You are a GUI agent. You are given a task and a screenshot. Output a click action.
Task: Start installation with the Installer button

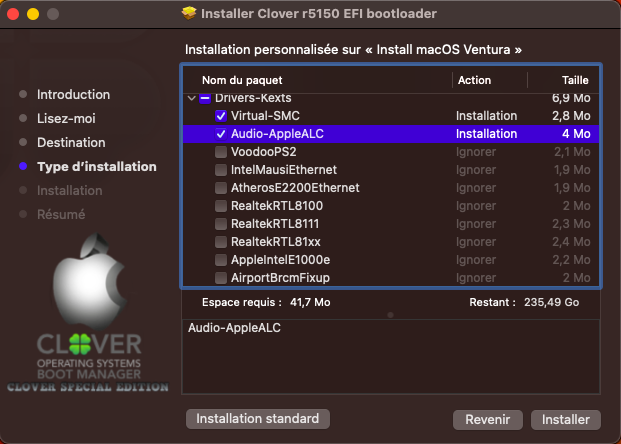[x=566, y=419]
